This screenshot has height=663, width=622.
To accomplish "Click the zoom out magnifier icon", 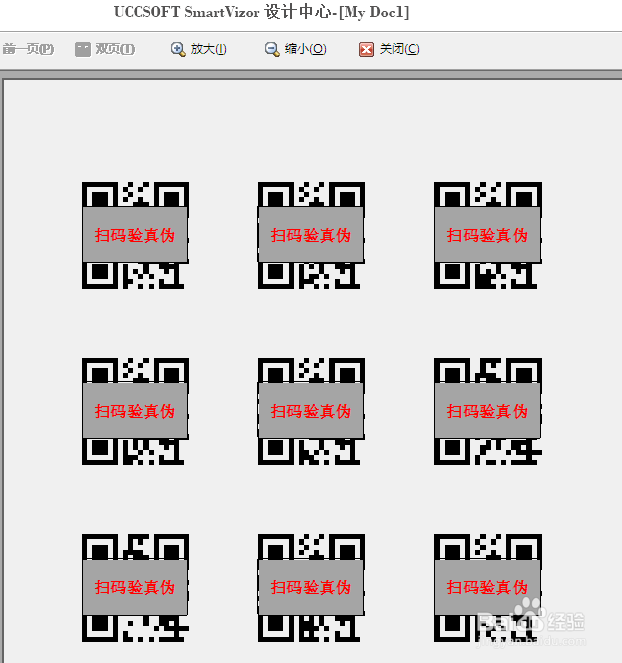I will tap(272, 49).
